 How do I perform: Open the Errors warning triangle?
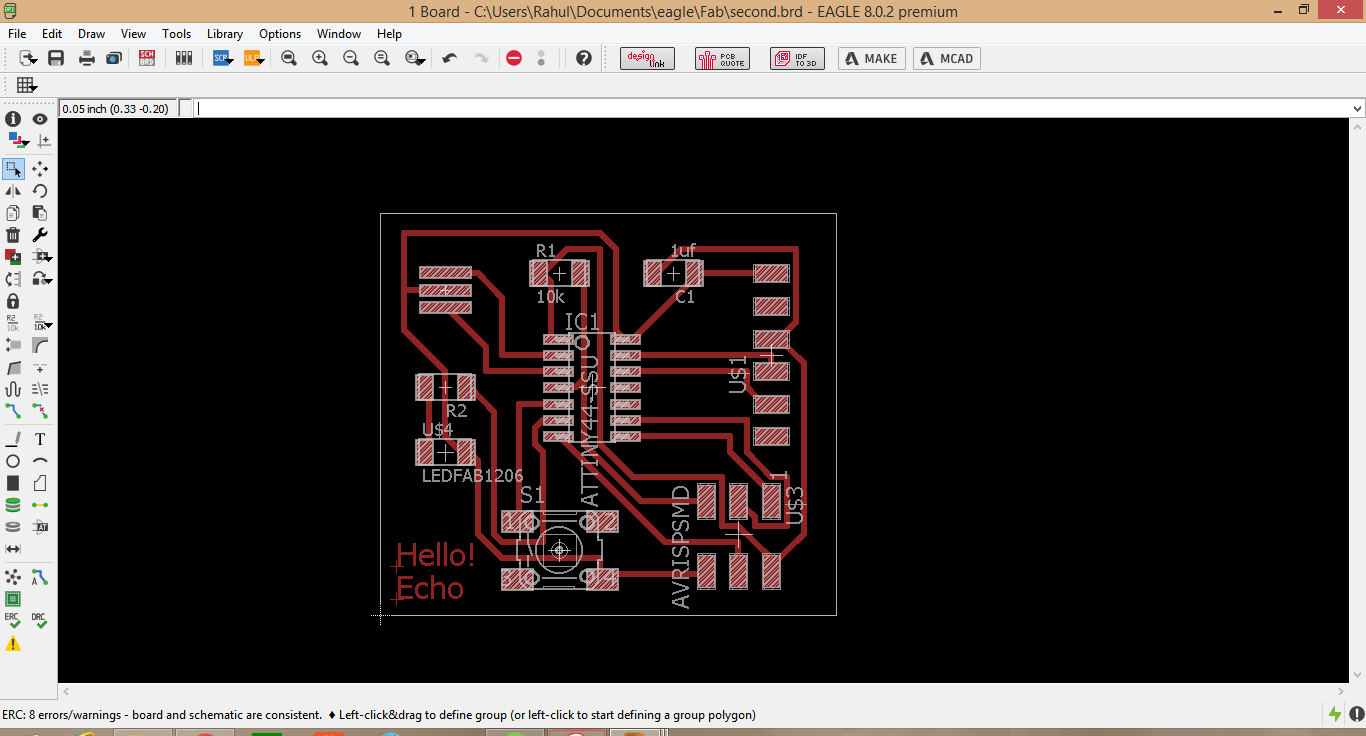pyautogui.click(x=13, y=644)
